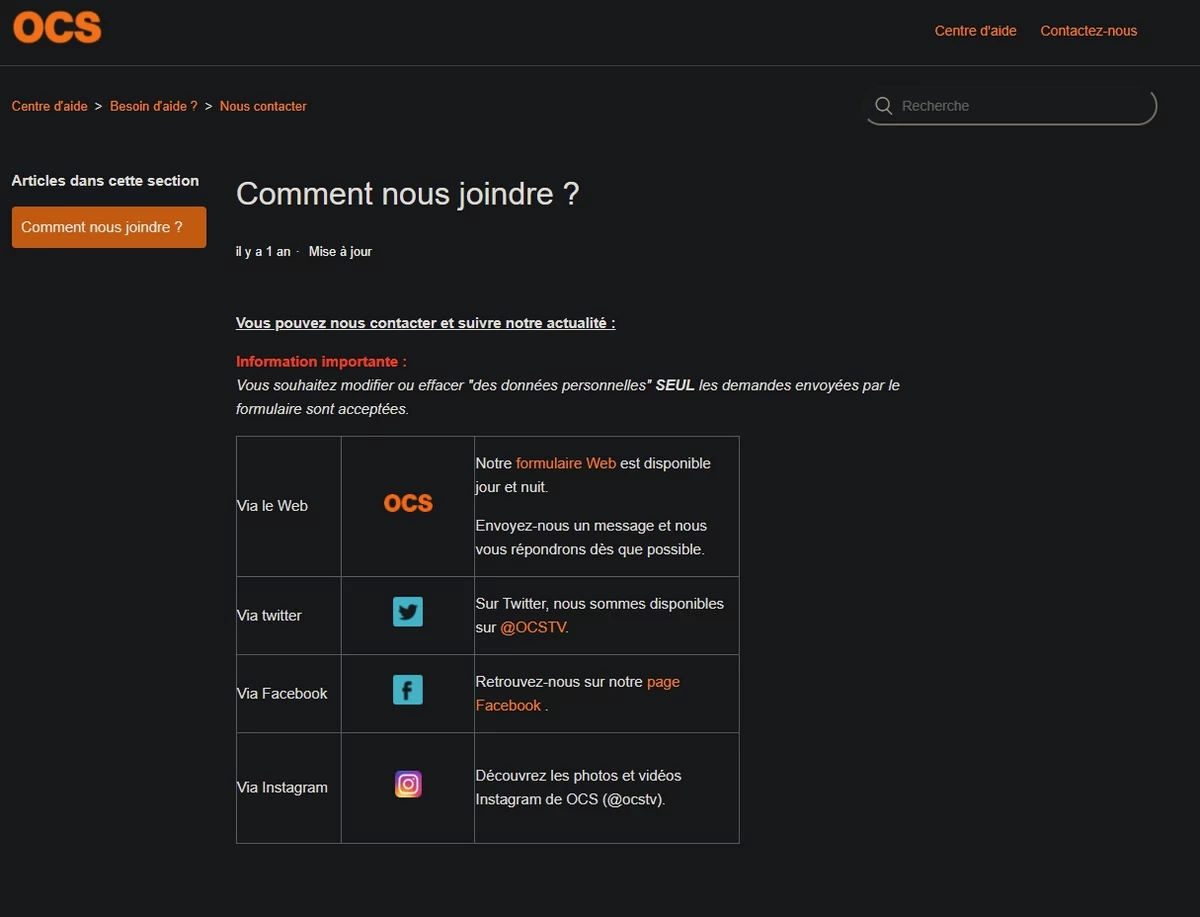1200x917 pixels.
Task: Go to Besoin d'aide ? in the breadcrumb
Action: [154, 106]
